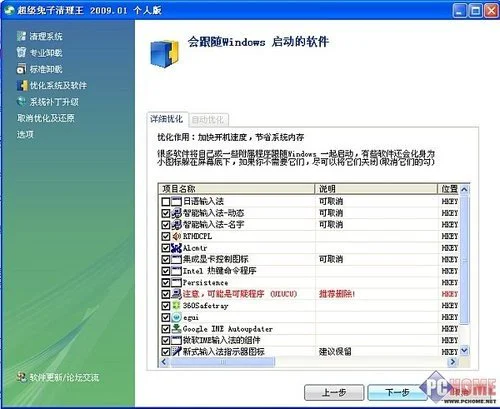Click the 智能输入法-名字 row icon
Screen dimensions: 500x409
click(176, 225)
